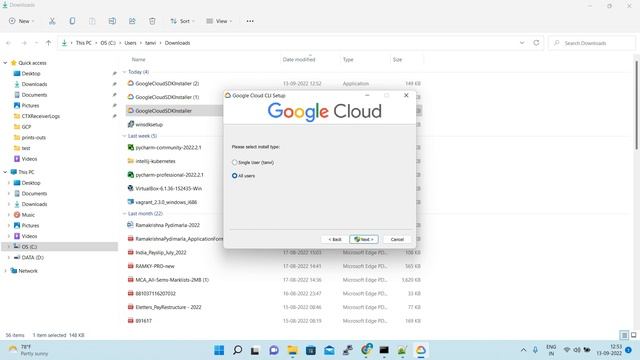The width and height of the screenshot is (640, 360).
Task: Expand DATA (D:) drive node
Action: click(x=9, y=258)
